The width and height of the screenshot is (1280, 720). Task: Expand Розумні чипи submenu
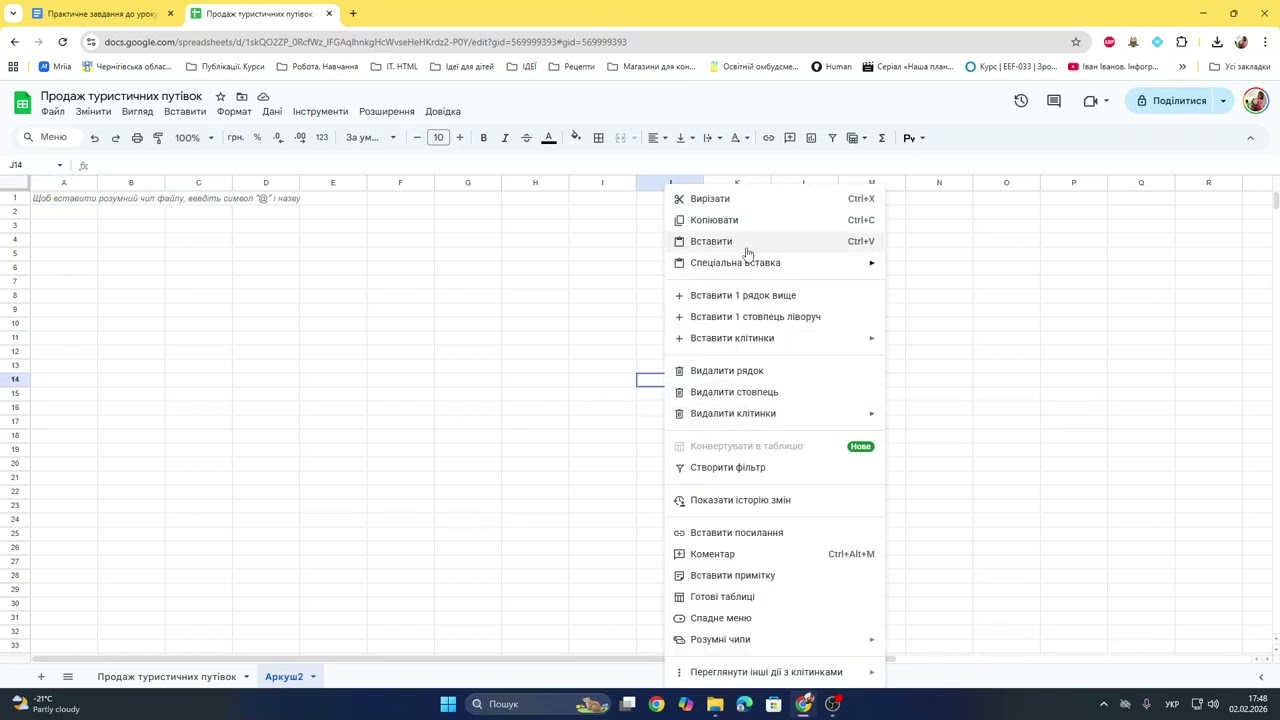775,640
